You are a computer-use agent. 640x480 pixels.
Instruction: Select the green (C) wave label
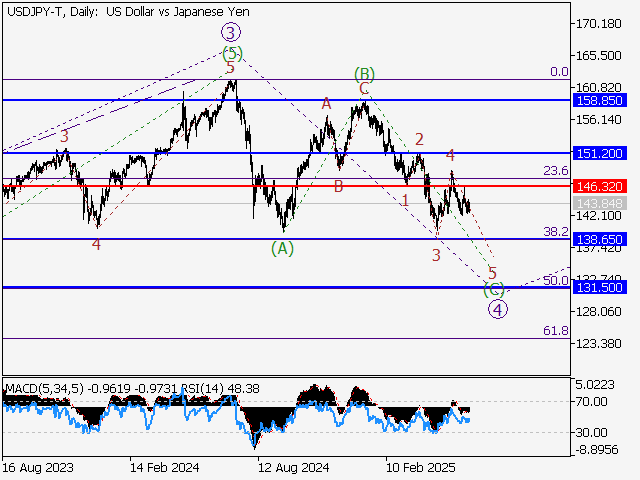[493, 290]
